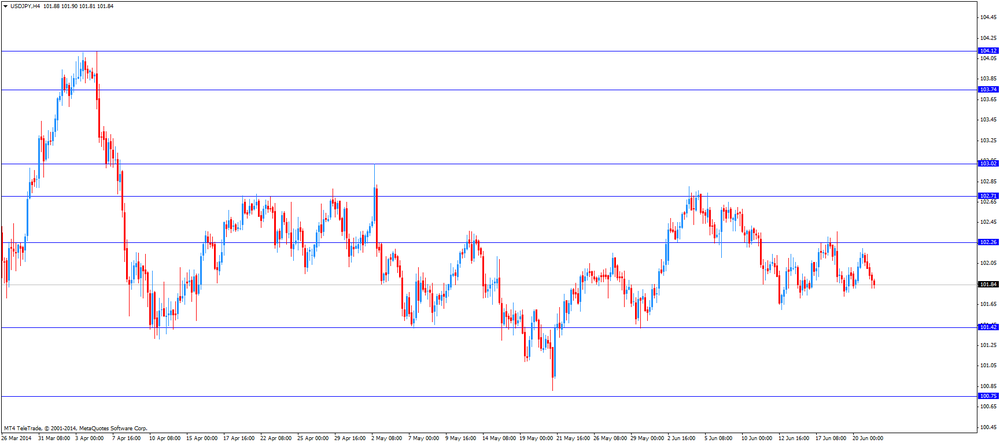Select the horizontal line price label 101.42
1000x443 pixels.
point(989,327)
